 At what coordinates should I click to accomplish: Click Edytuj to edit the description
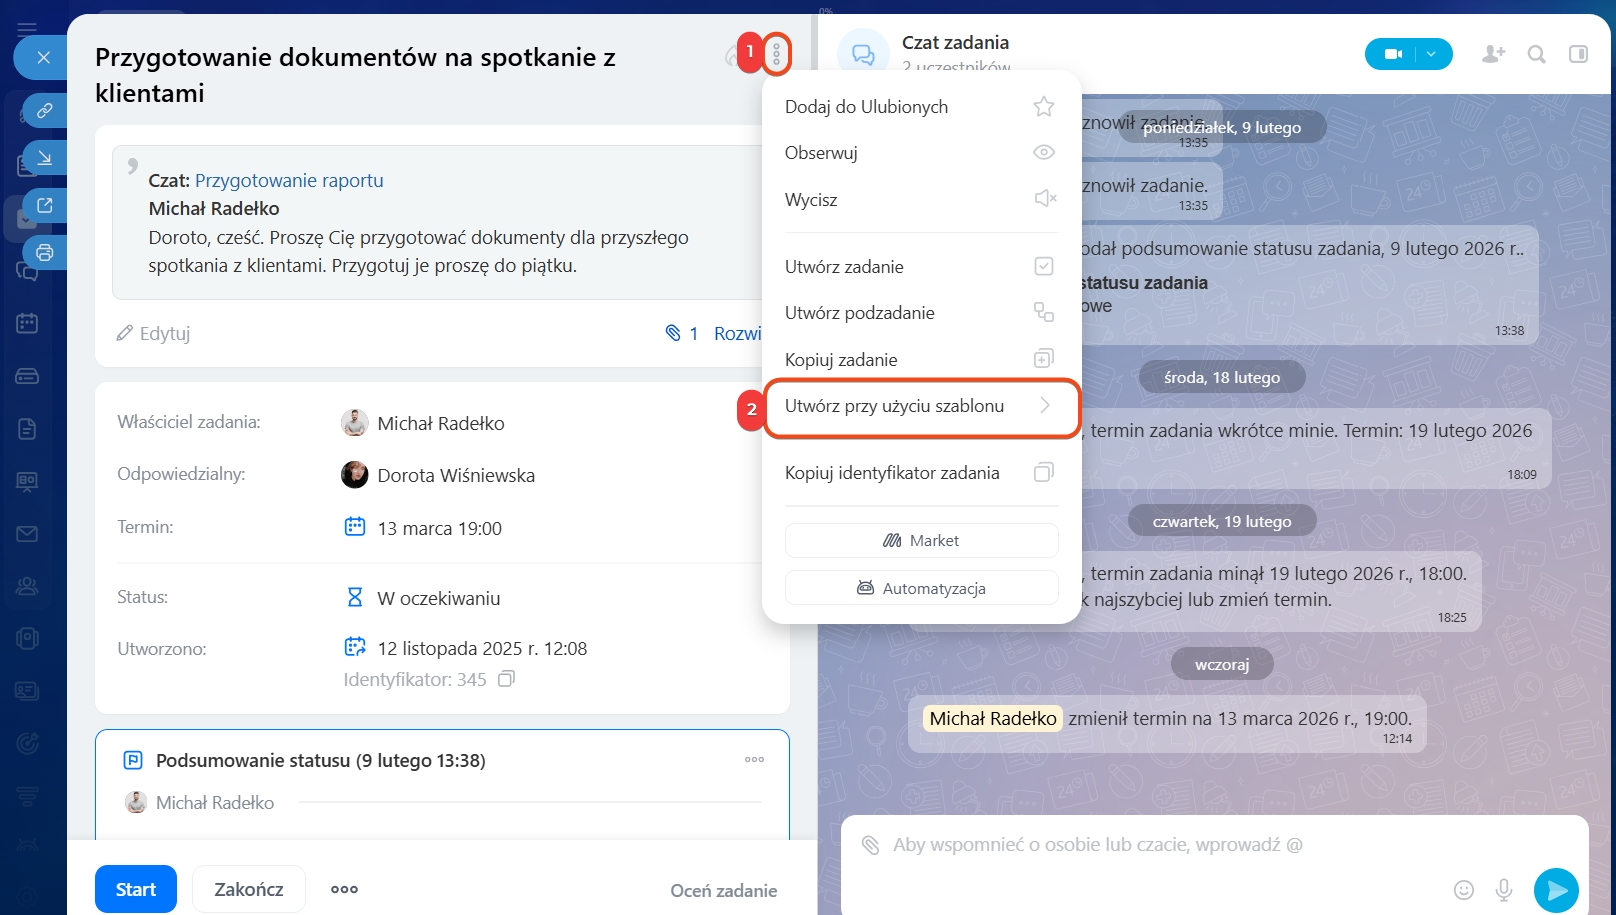click(x=153, y=333)
